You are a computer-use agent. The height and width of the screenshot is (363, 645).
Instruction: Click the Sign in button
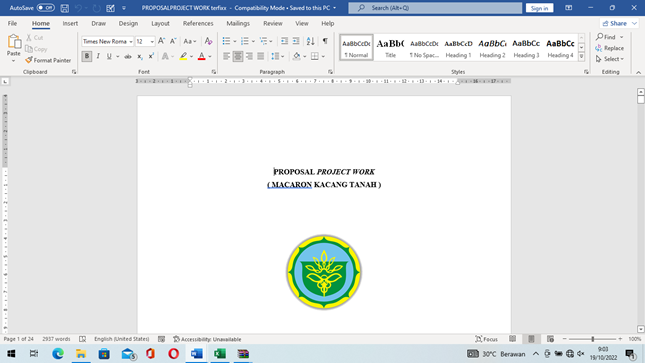pos(539,8)
